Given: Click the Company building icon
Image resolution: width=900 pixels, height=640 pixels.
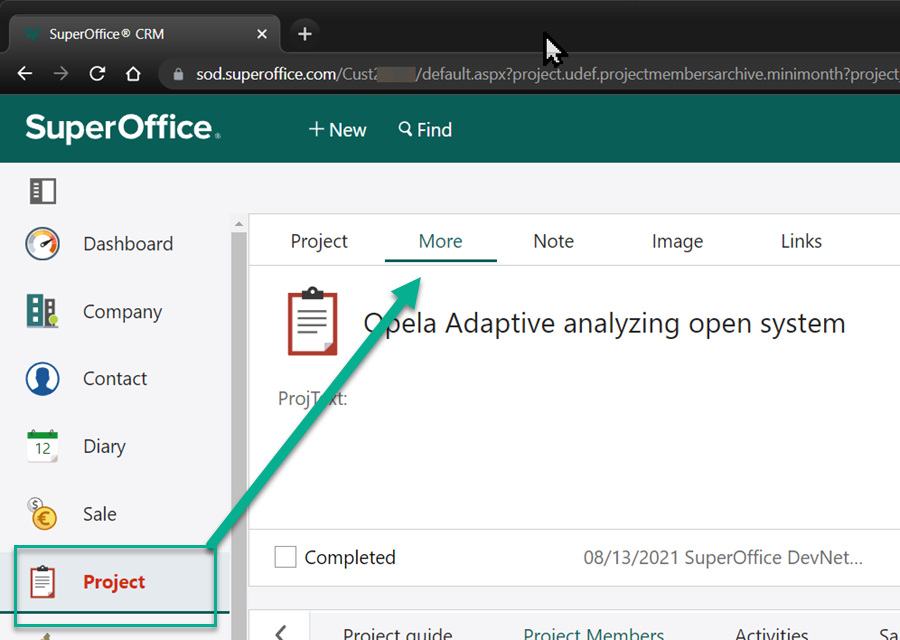Looking at the screenshot, I should click(x=42, y=312).
